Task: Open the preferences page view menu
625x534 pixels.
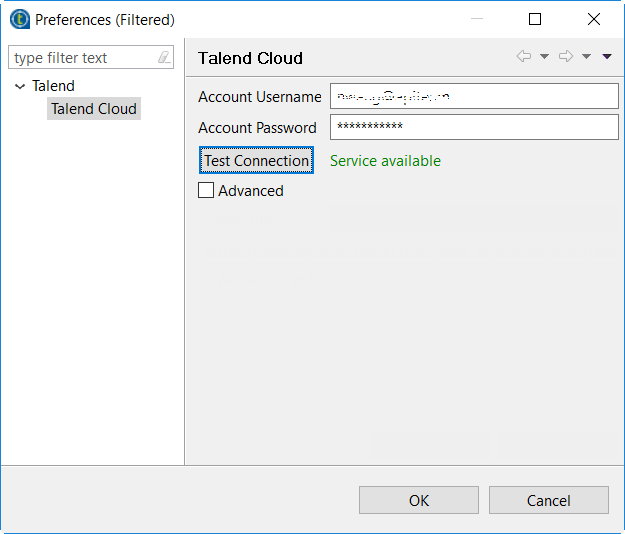Action: pyautogui.click(x=607, y=57)
